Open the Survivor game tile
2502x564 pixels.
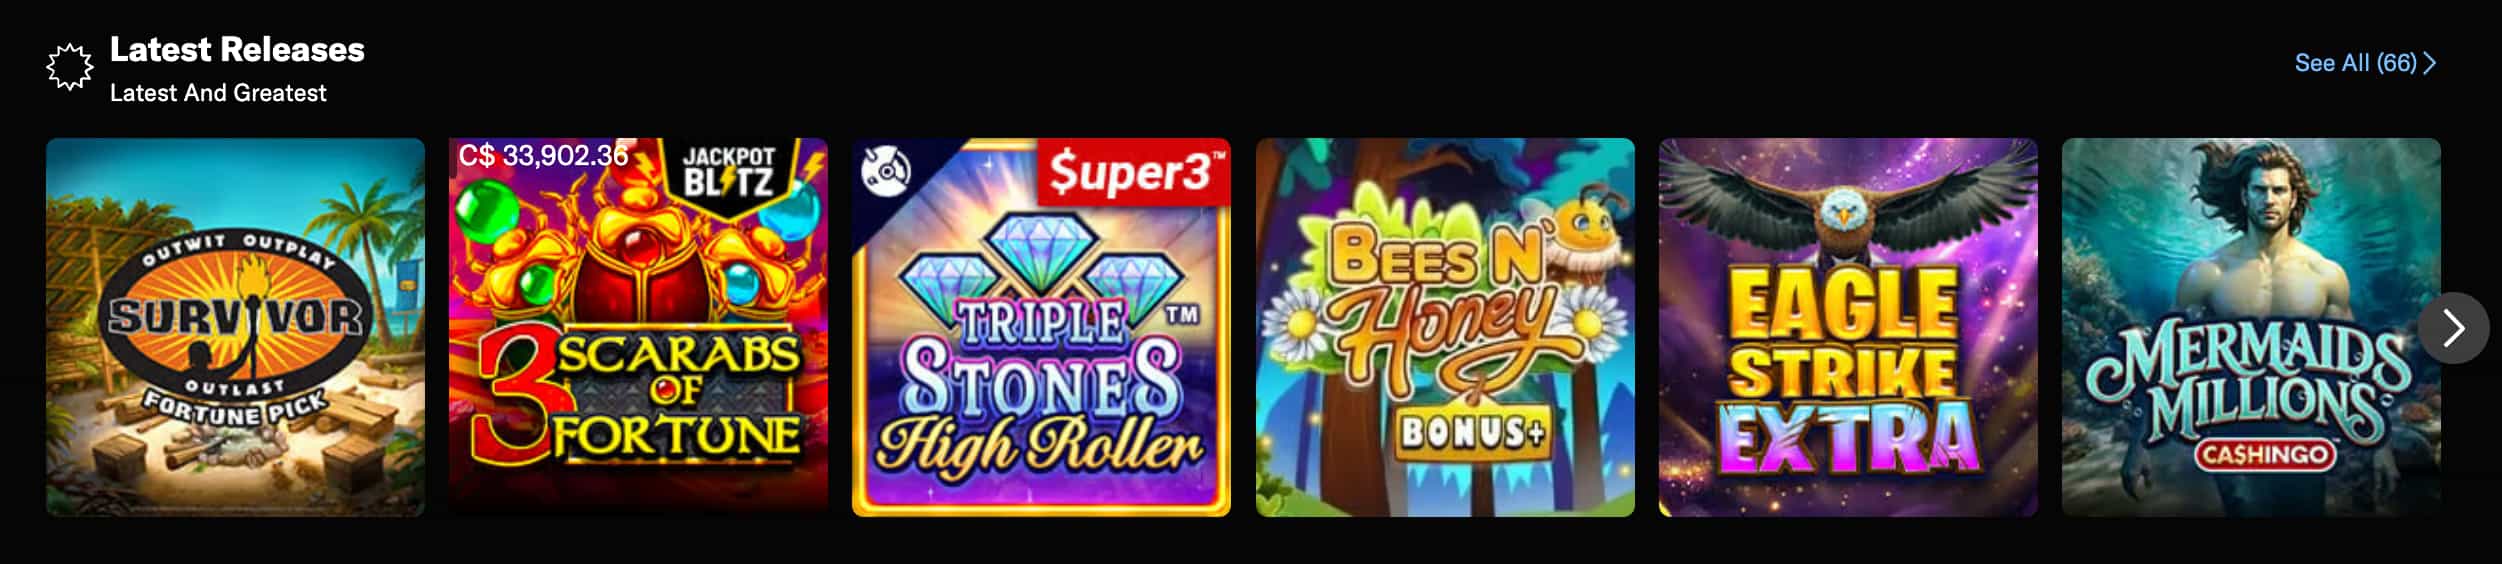point(235,327)
